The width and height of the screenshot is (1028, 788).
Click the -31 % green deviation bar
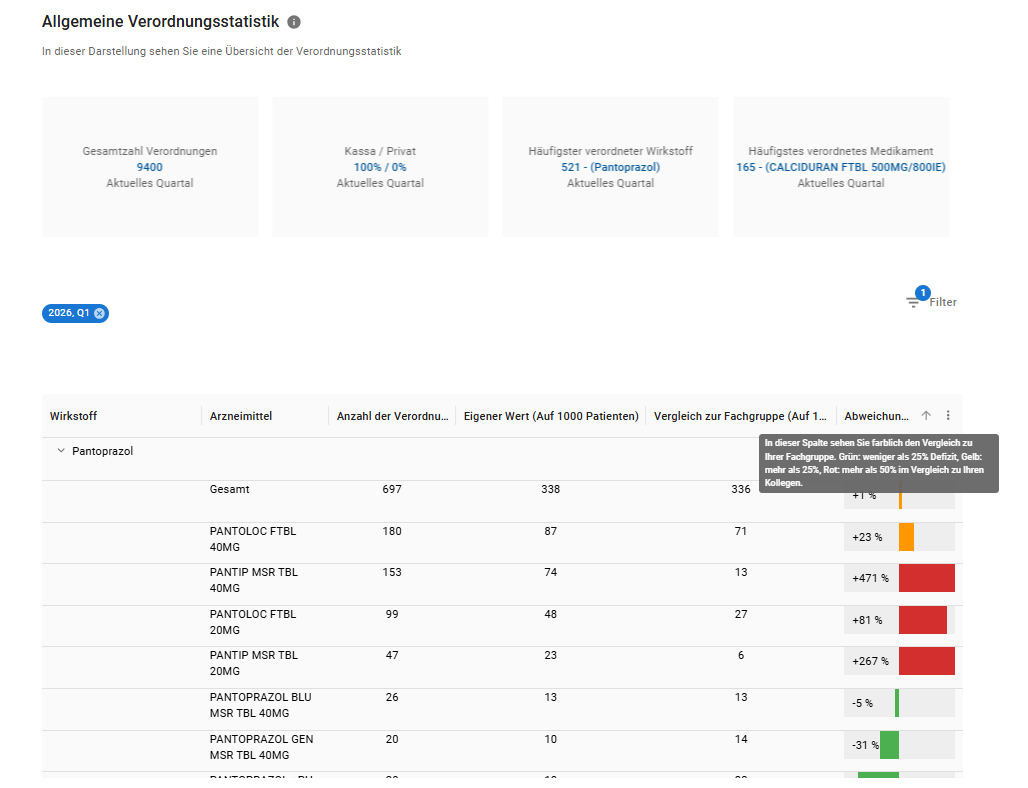(x=889, y=745)
